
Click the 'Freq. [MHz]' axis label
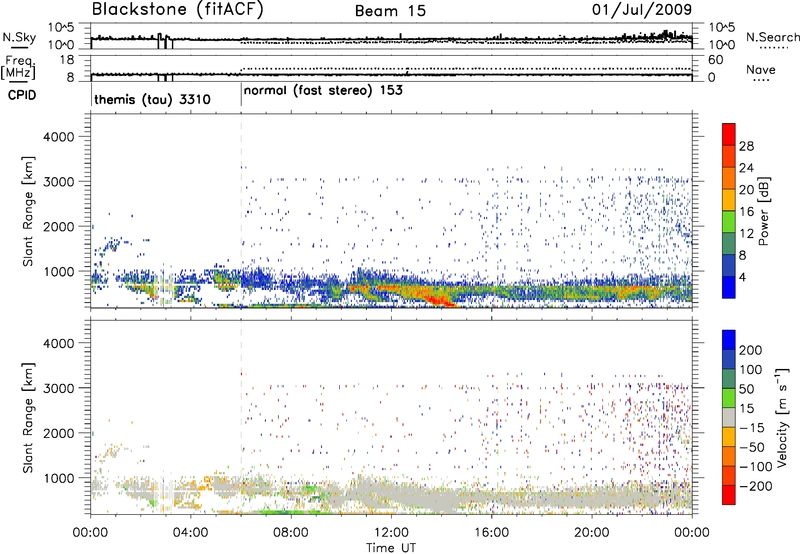click(x=19, y=67)
